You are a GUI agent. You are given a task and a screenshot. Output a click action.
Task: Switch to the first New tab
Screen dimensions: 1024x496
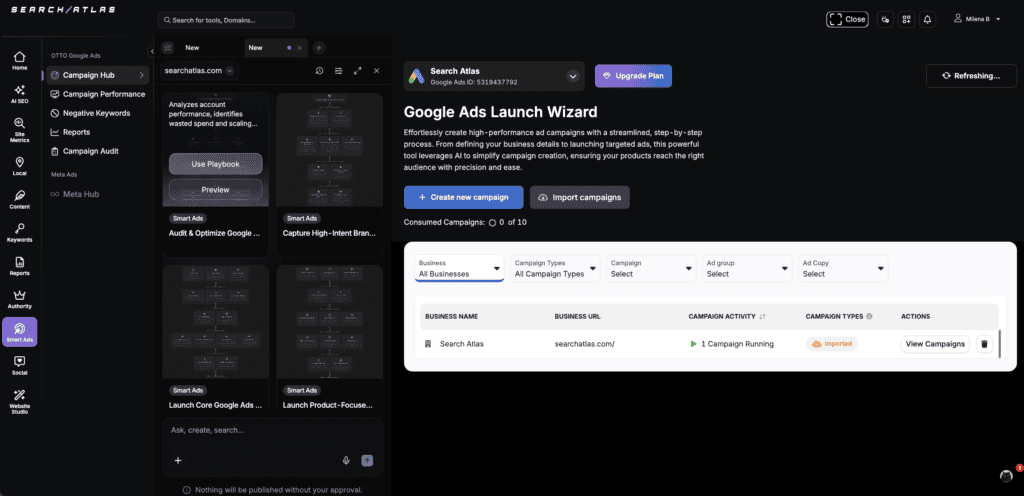(192, 48)
